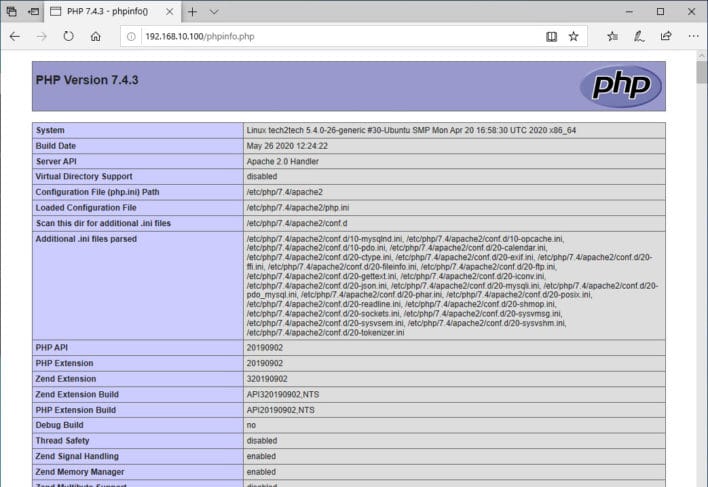Click the System row label
The height and width of the screenshot is (487, 708).
(50, 130)
